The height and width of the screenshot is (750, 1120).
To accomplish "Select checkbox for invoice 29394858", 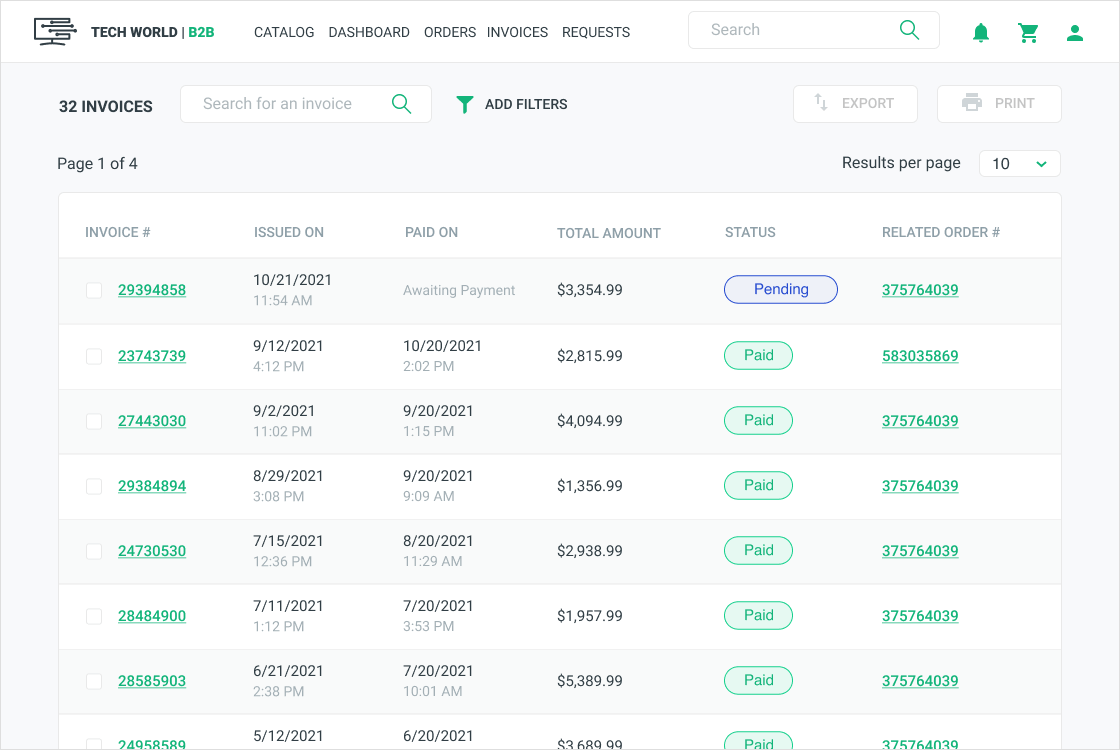I will point(94,291).
